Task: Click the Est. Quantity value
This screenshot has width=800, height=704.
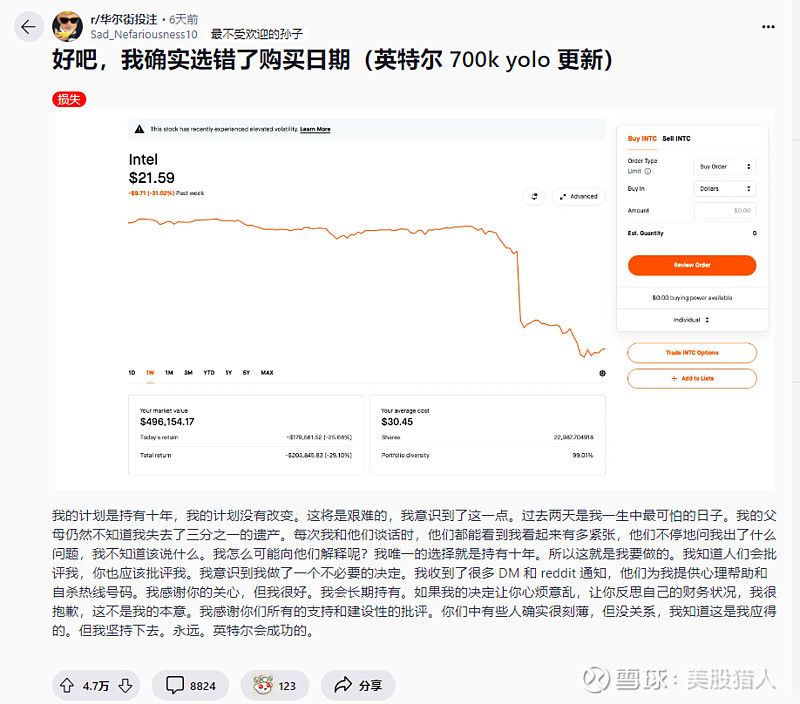Action: [x=755, y=233]
